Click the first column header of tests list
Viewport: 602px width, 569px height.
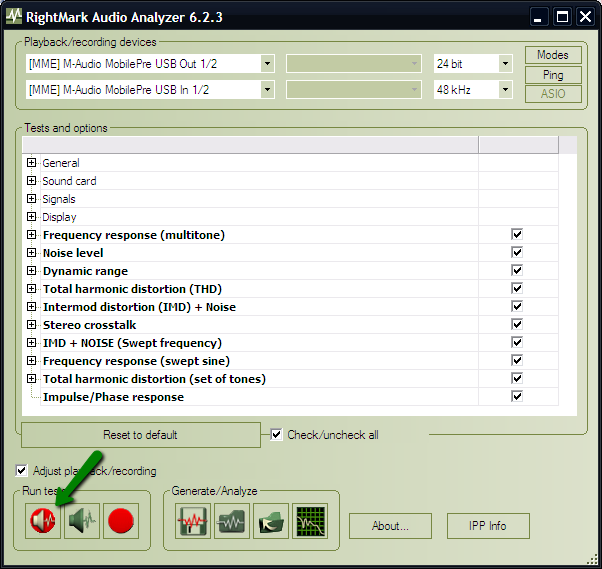pyautogui.click(x=250, y=145)
